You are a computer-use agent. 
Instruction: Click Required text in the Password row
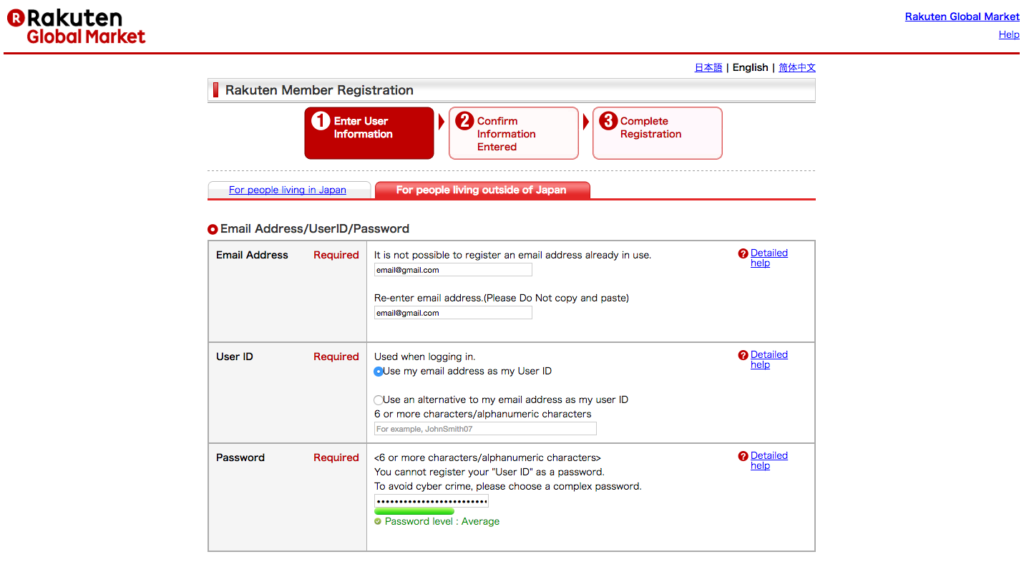point(336,458)
